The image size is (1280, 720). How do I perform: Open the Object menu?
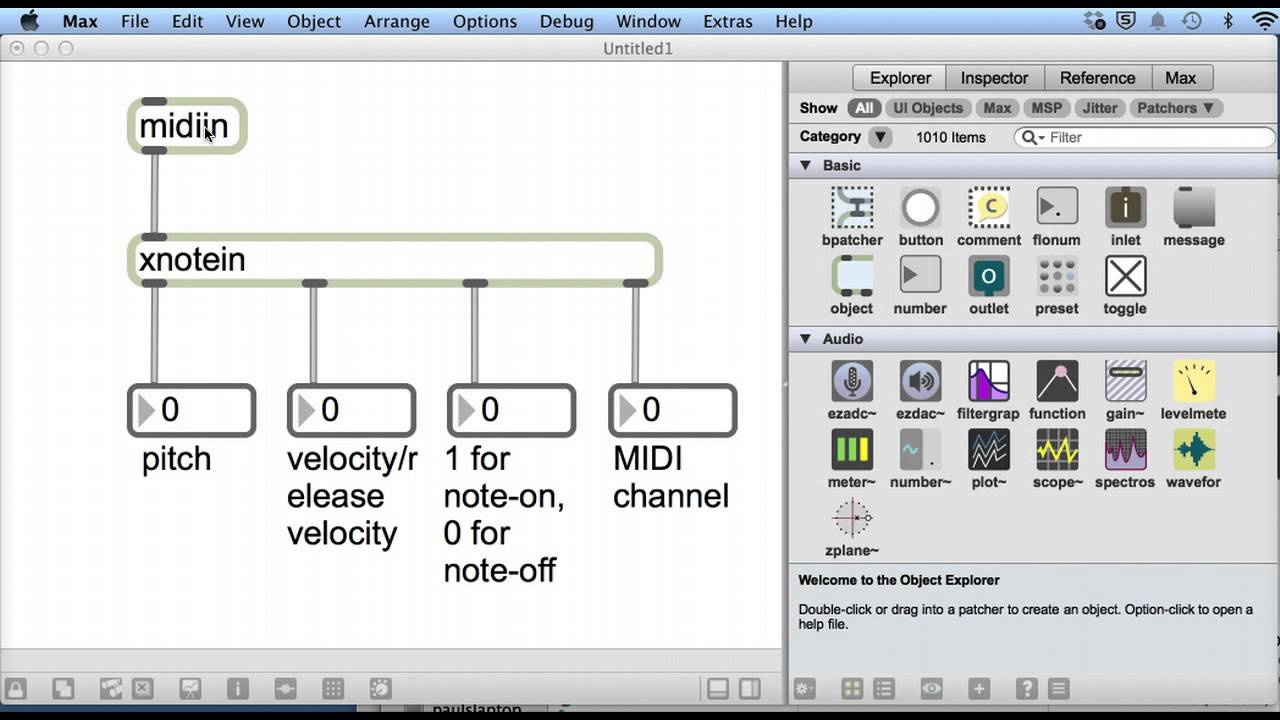click(x=314, y=21)
